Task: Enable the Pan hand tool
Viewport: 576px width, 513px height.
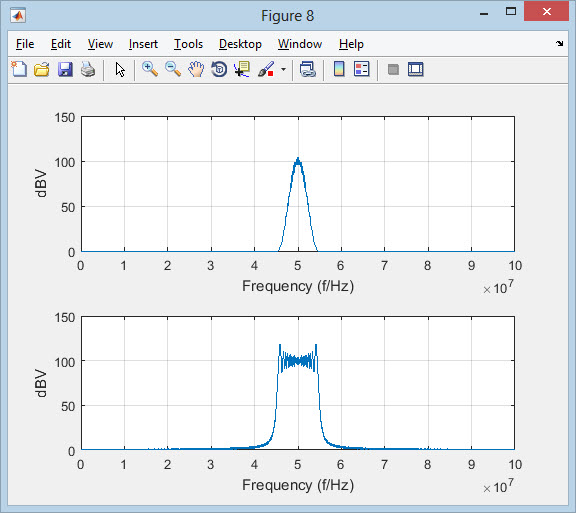Action: point(196,69)
